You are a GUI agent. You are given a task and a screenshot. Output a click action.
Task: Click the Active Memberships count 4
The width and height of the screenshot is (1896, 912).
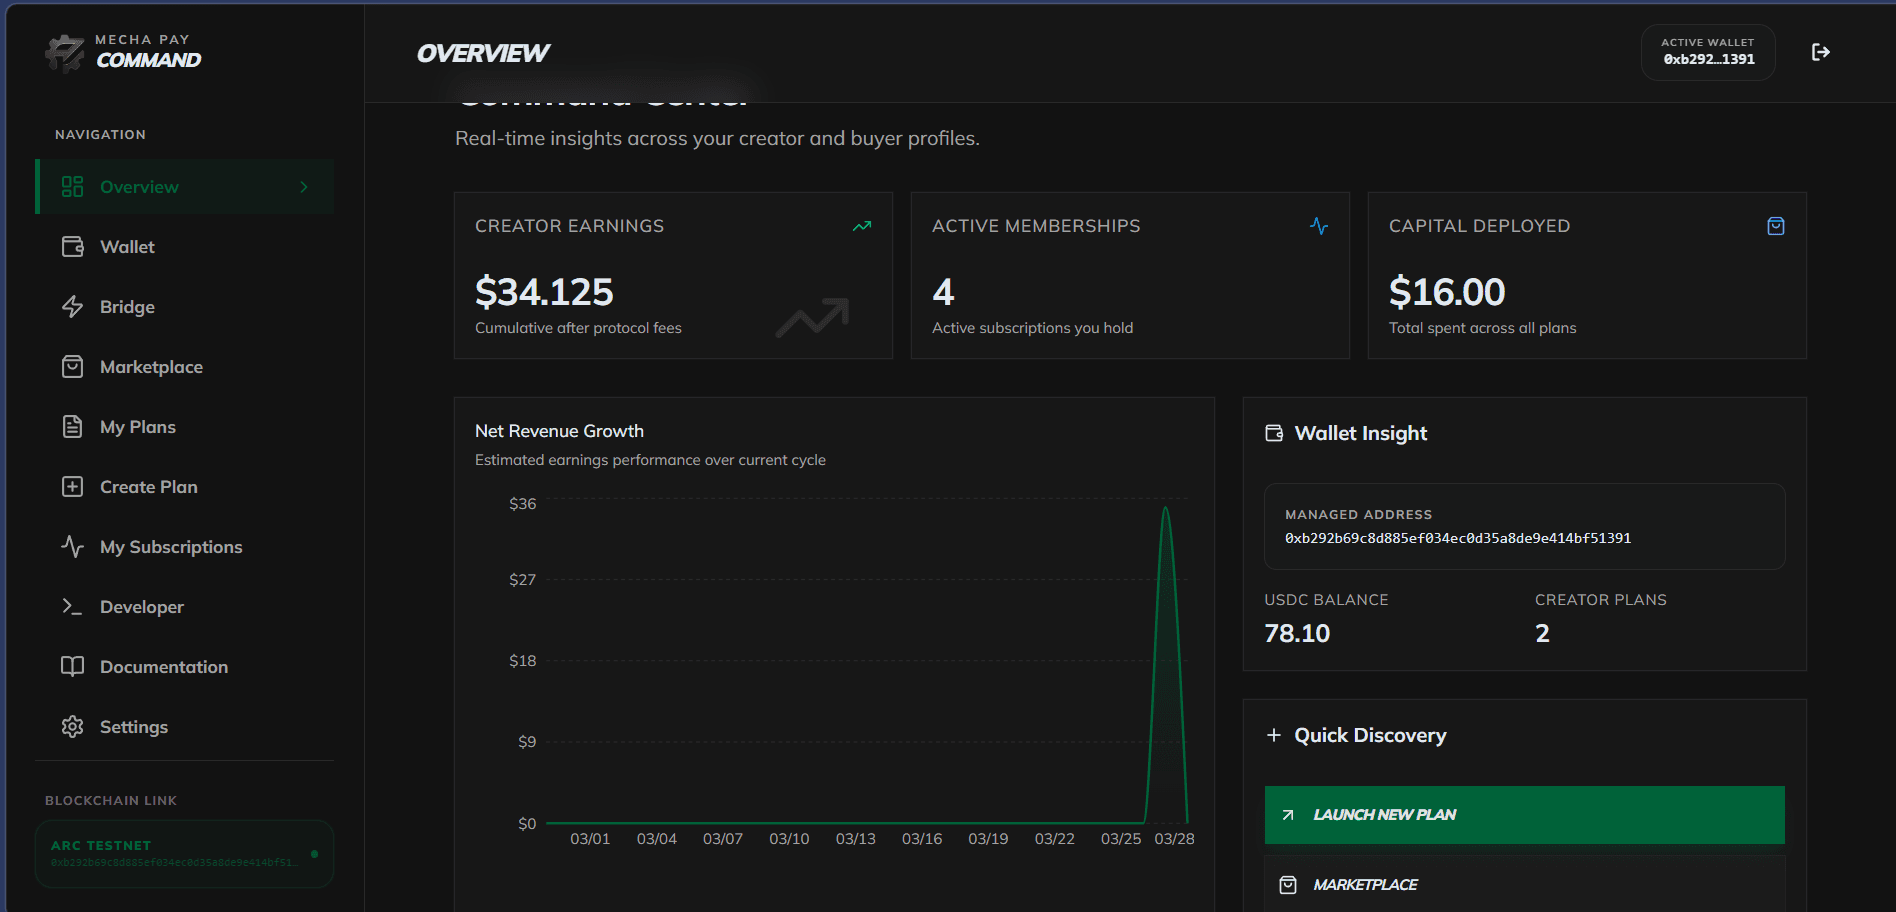[x=943, y=292]
